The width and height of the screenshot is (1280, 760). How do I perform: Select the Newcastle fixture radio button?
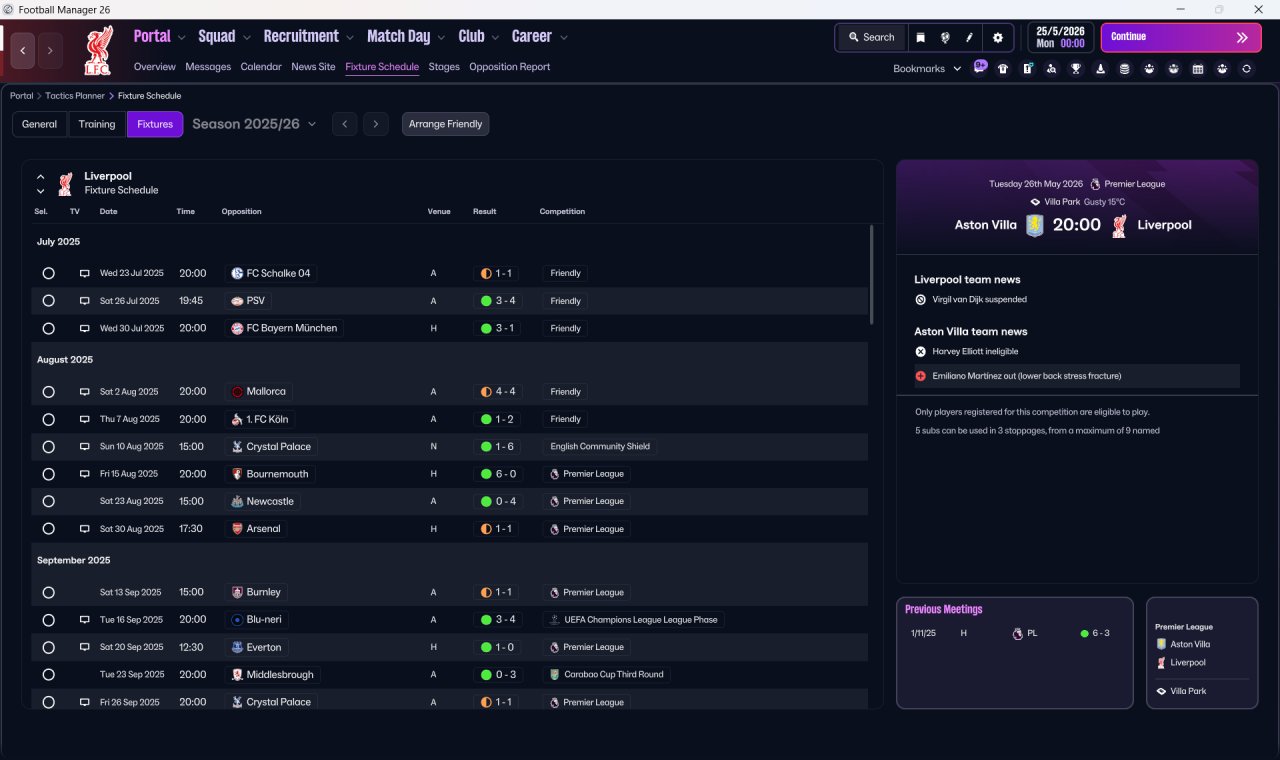[x=48, y=502]
